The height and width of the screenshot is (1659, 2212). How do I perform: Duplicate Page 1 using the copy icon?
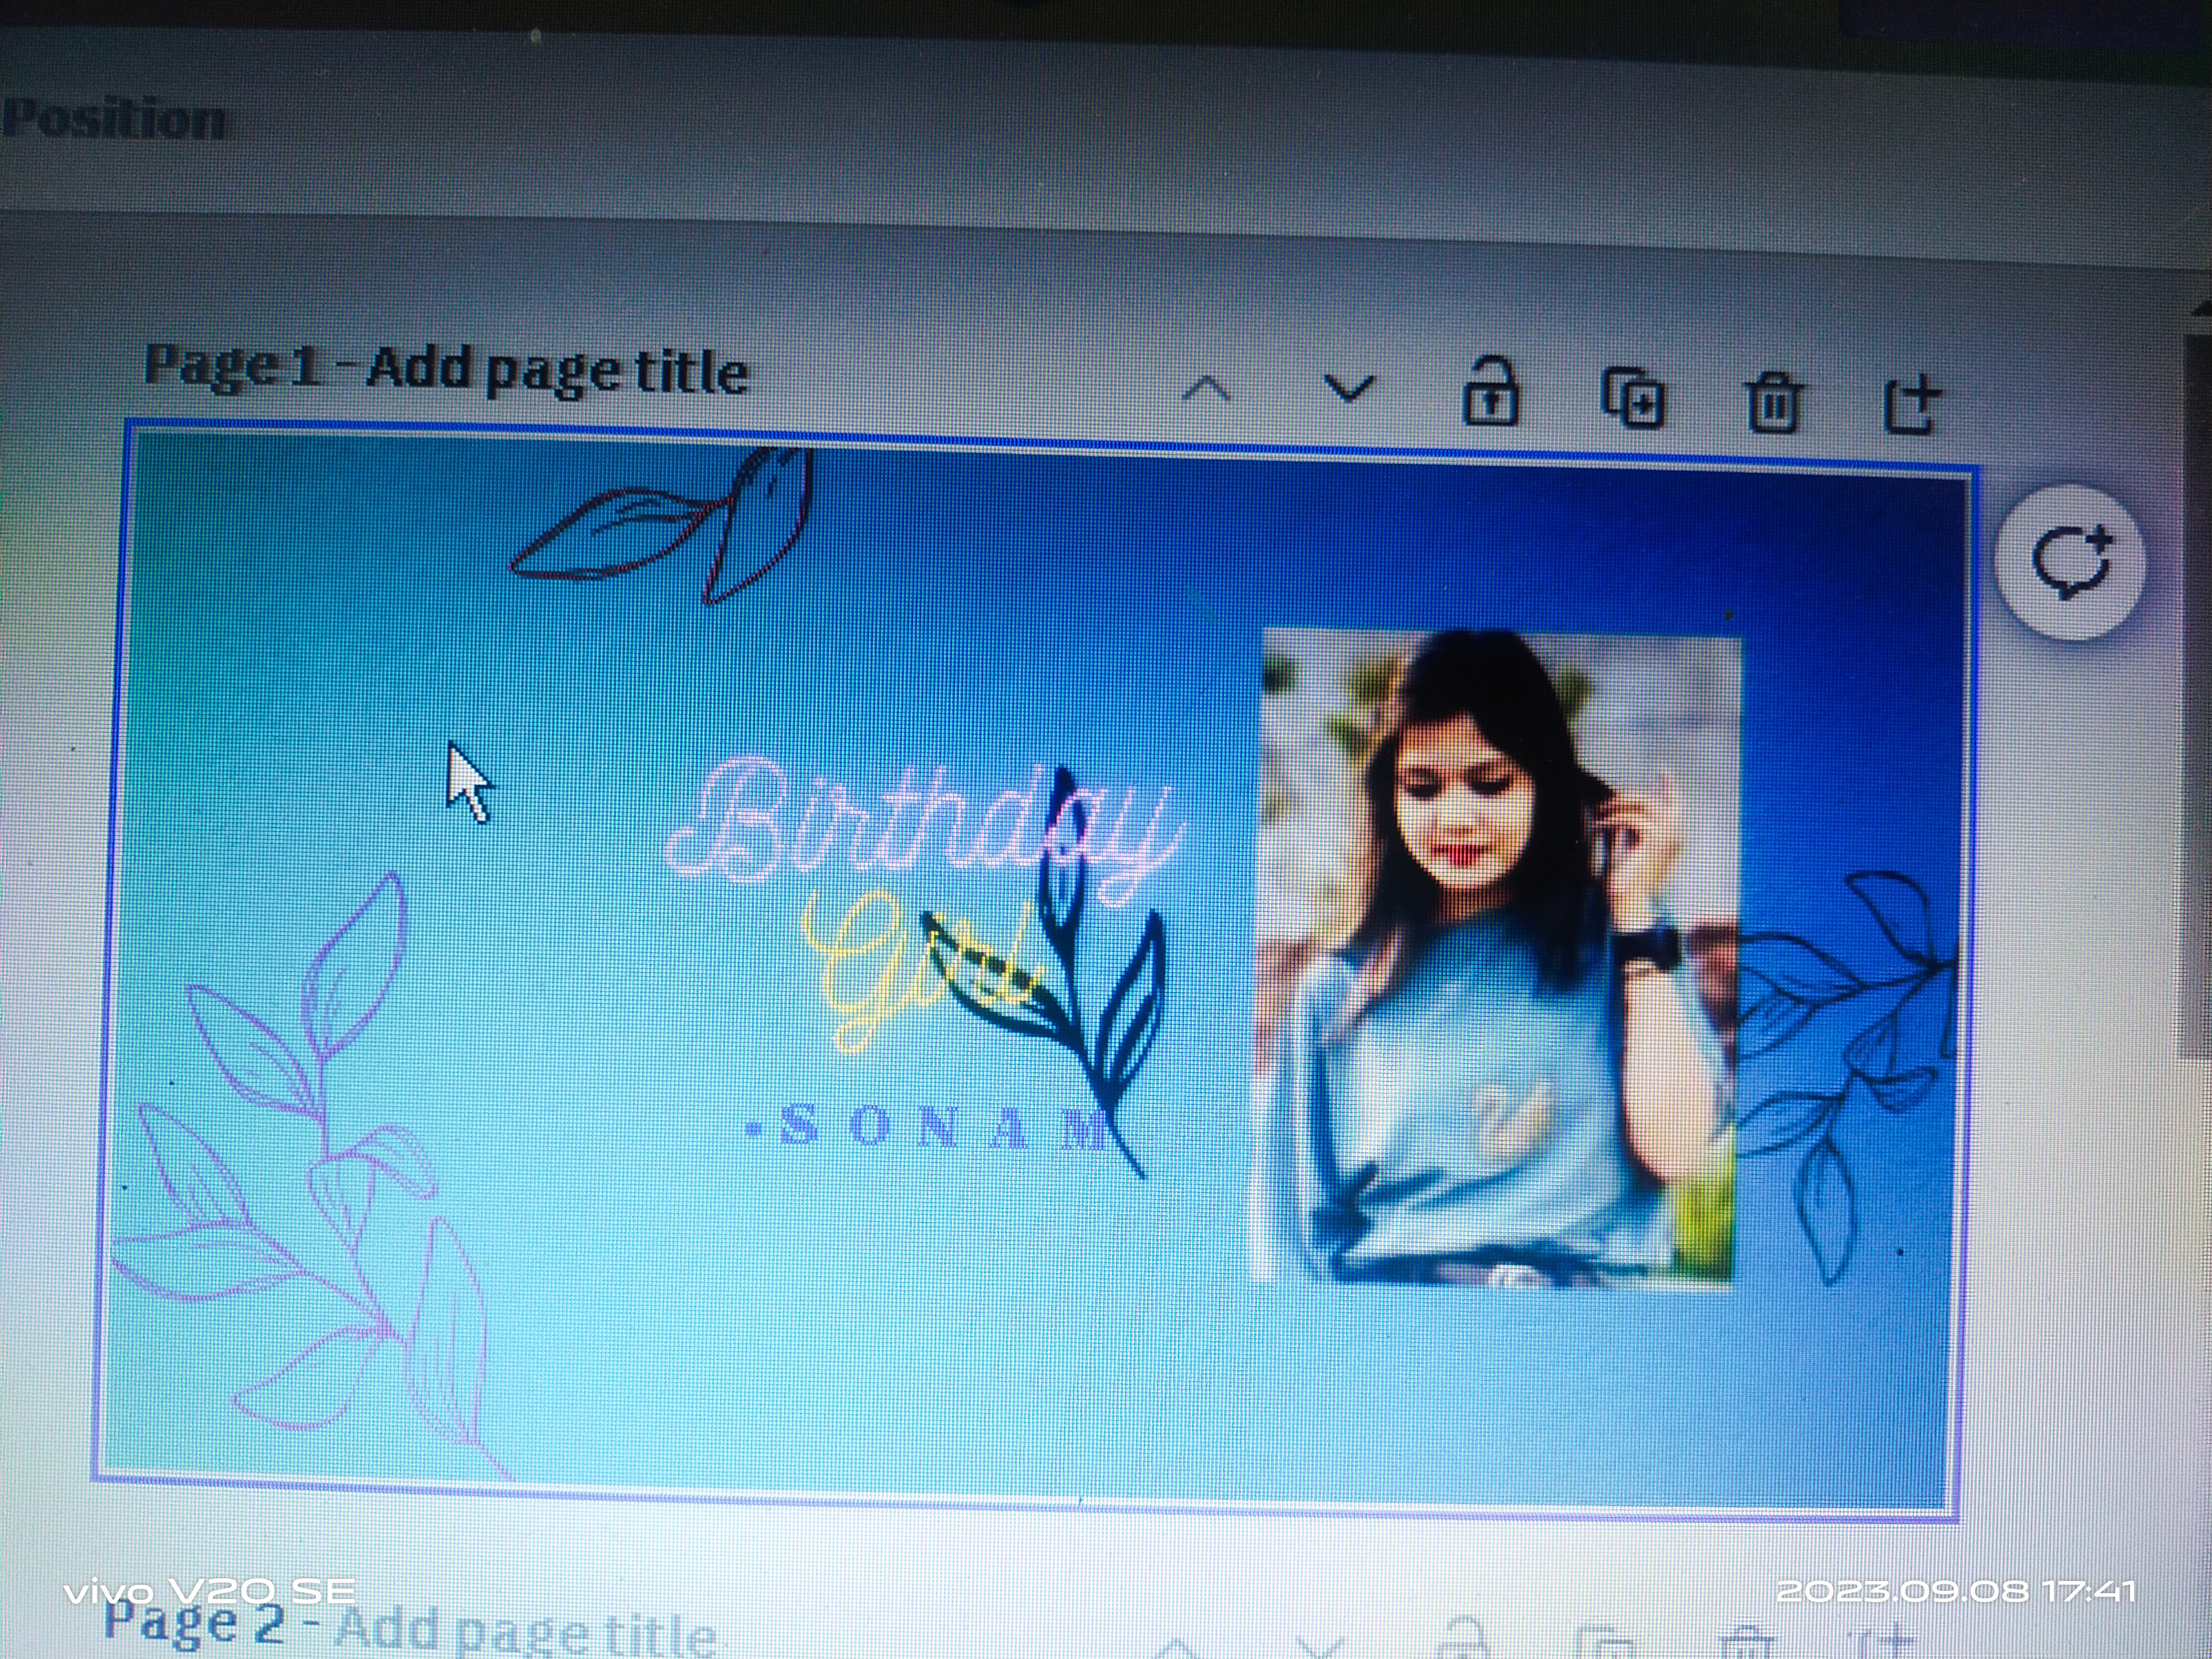(1633, 398)
